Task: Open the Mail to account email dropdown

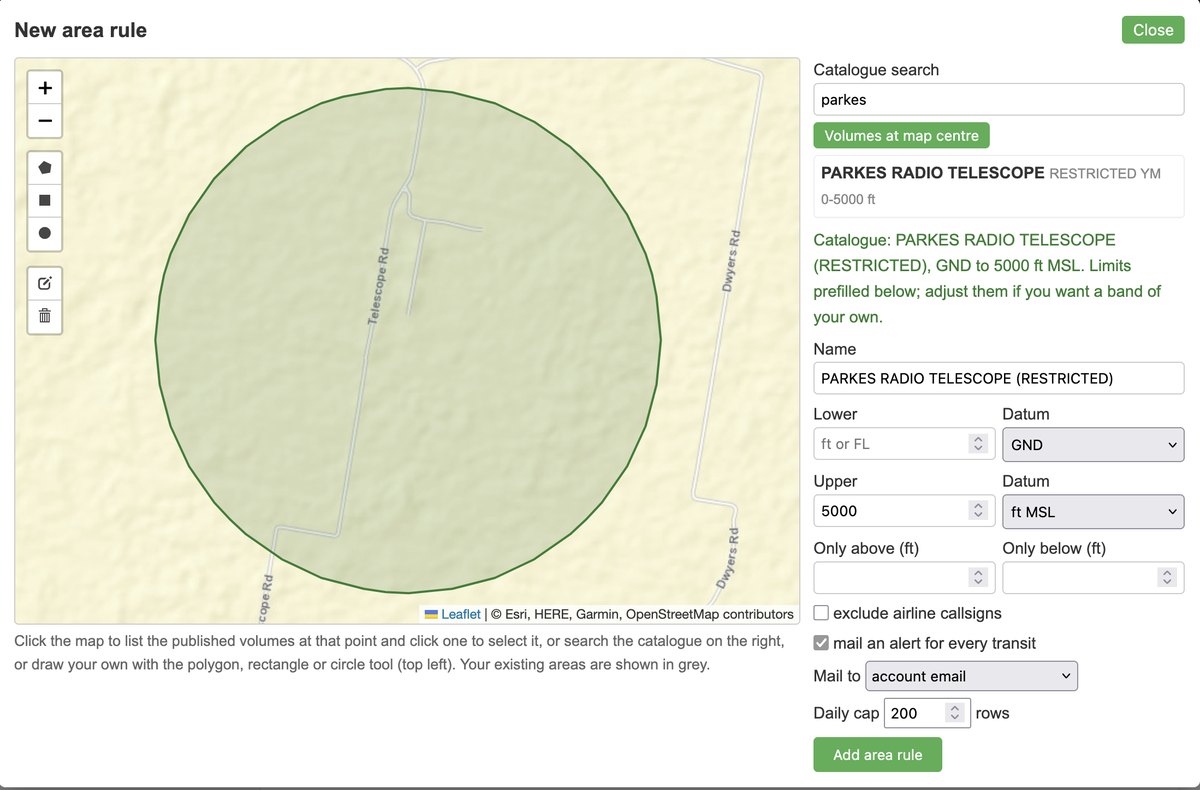Action: (971, 676)
